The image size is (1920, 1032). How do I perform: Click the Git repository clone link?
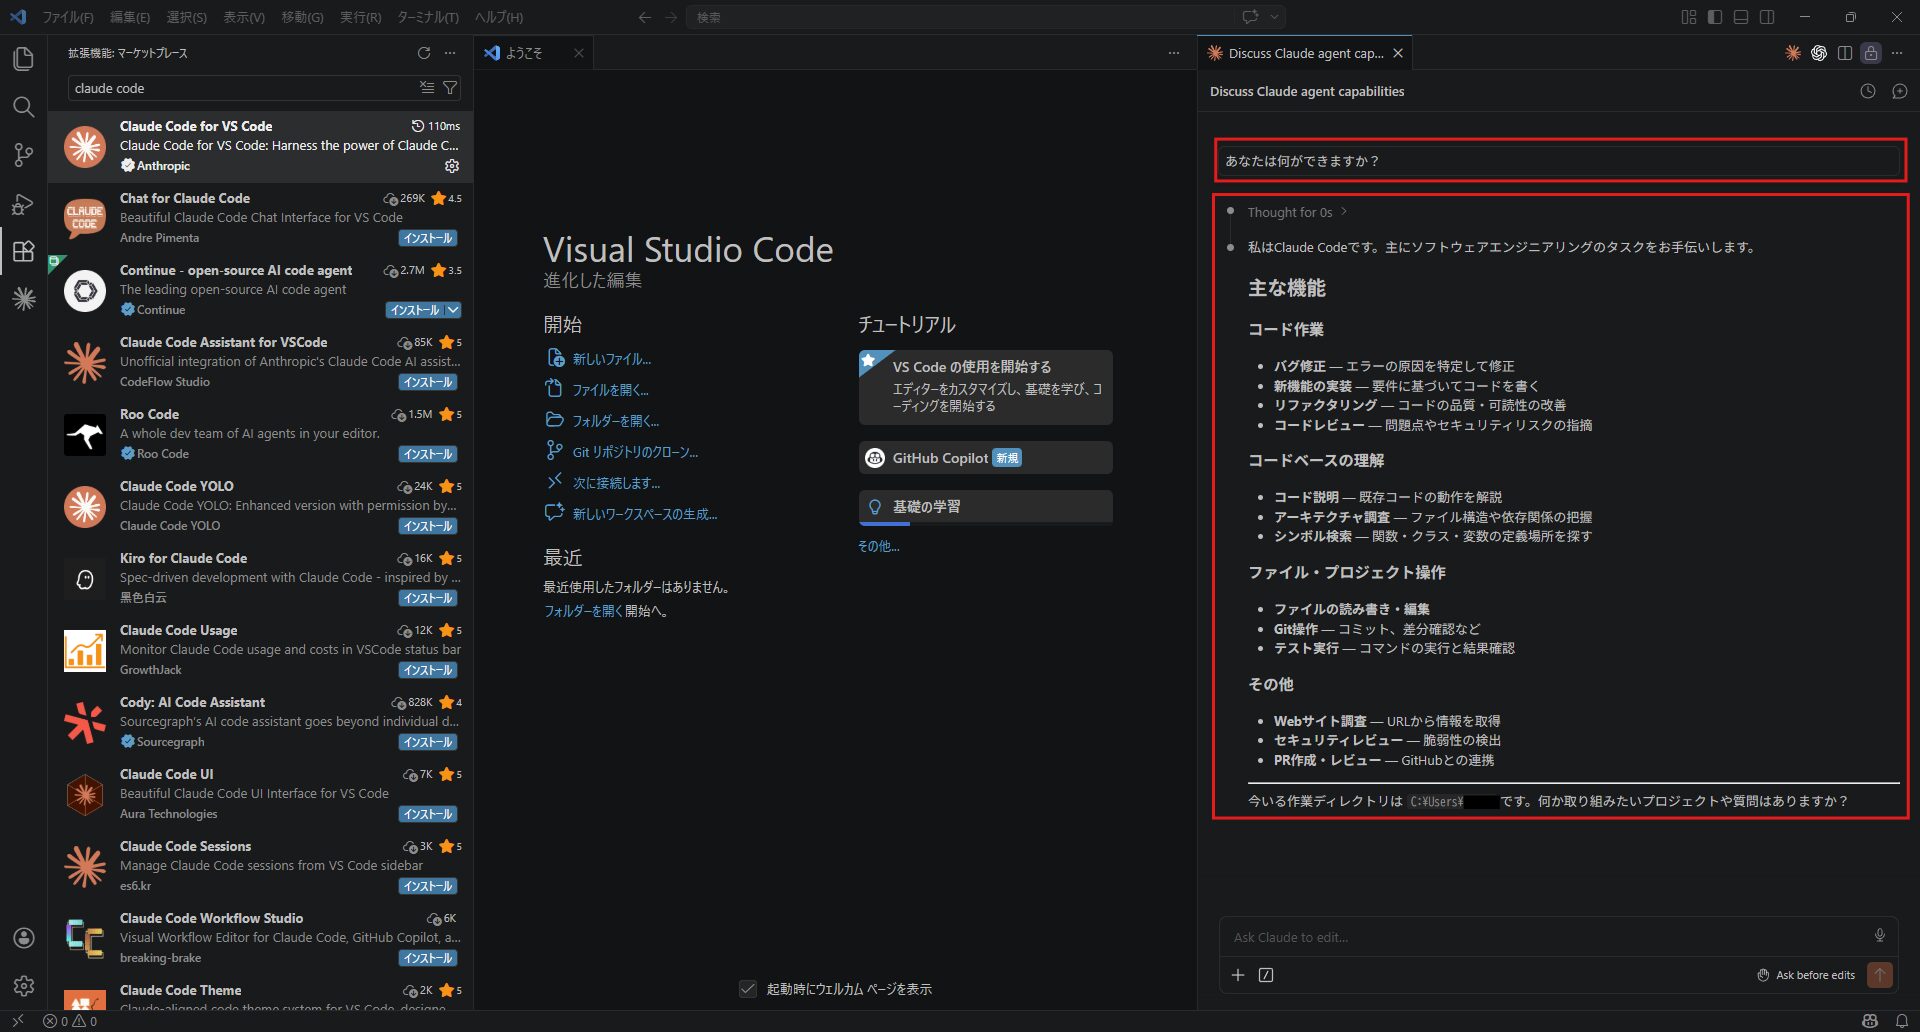(x=634, y=452)
